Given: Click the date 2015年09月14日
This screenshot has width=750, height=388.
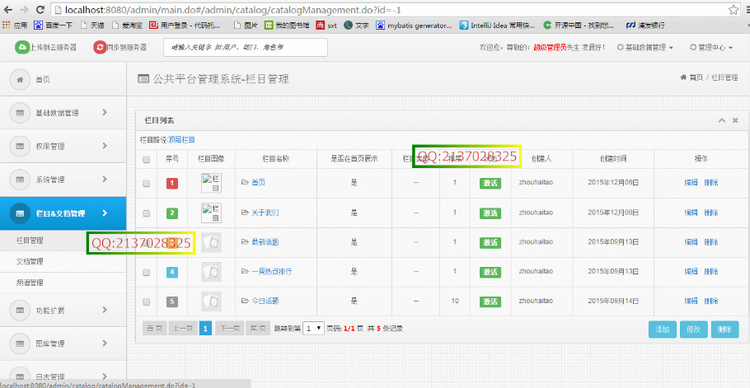Looking at the screenshot, I should pyautogui.click(x=613, y=301).
